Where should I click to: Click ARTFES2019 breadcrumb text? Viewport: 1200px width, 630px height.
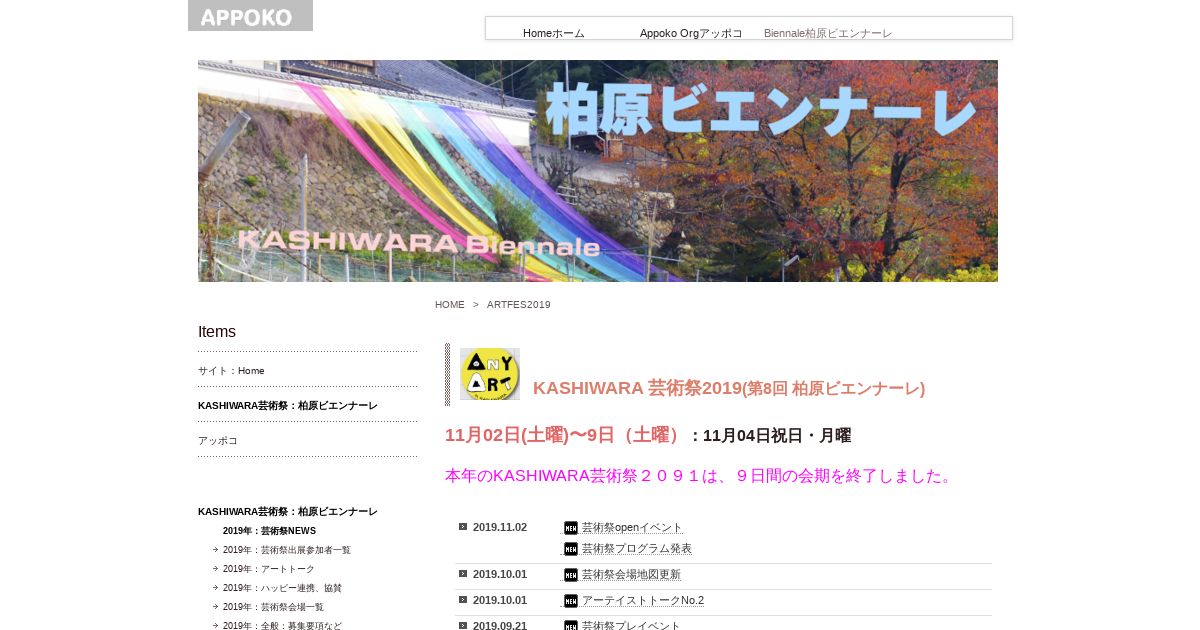[518, 305]
